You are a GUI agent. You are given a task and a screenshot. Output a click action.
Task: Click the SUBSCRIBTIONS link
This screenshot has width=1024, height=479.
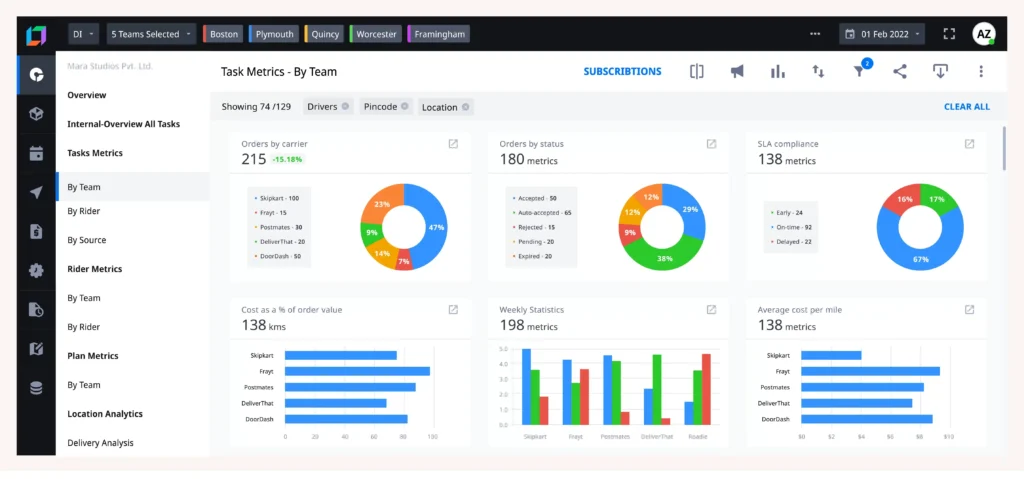[x=622, y=72]
